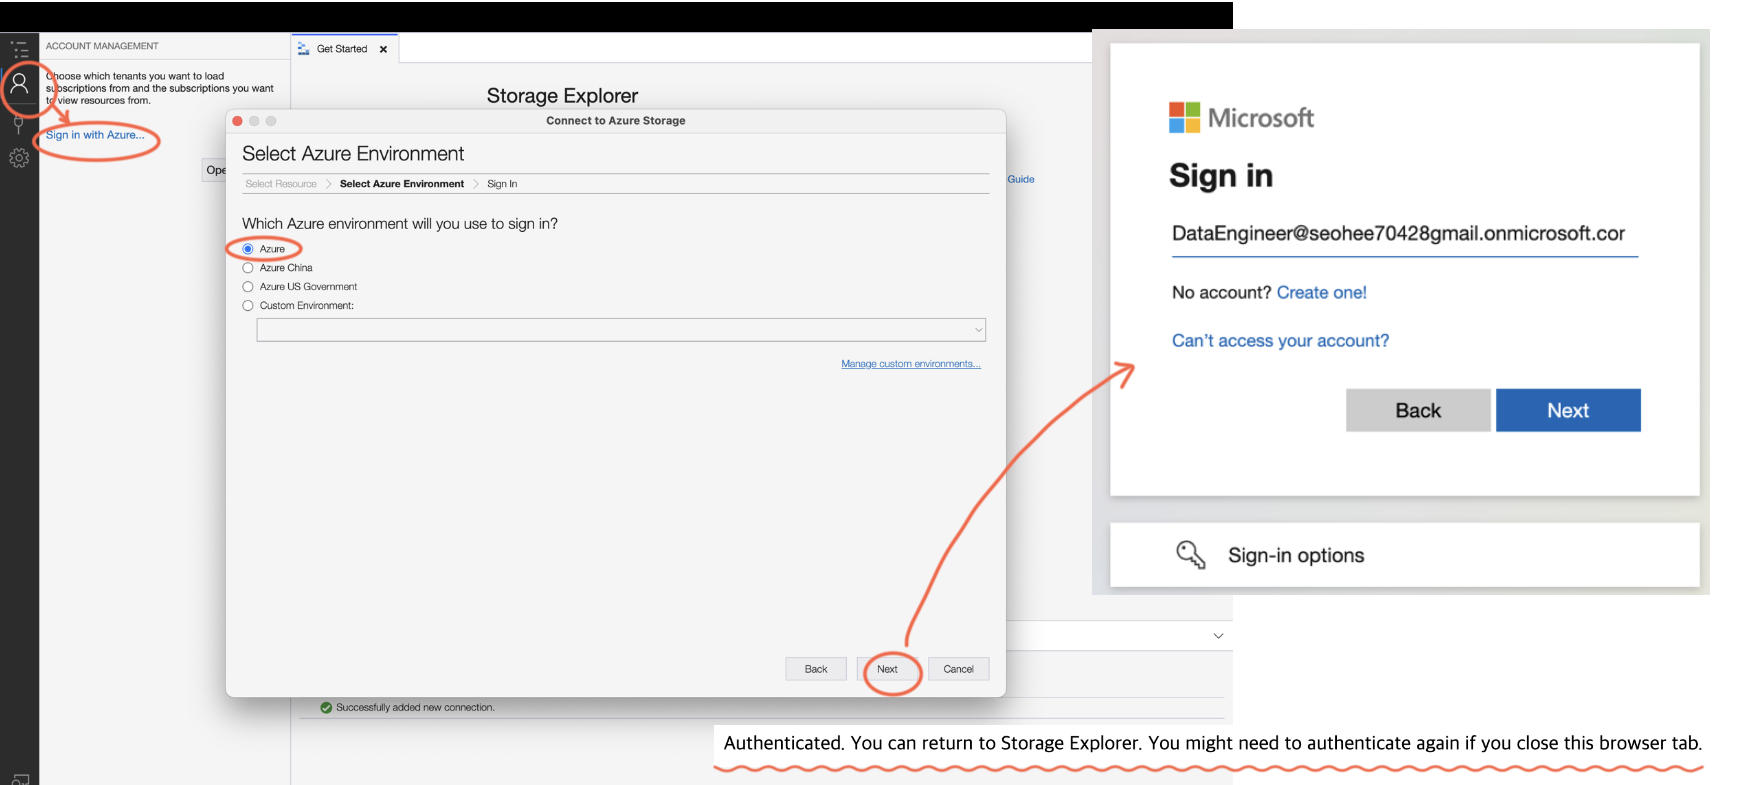1742x785 pixels.
Task: Click red close dot of Connect dialog
Action: (237, 121)
